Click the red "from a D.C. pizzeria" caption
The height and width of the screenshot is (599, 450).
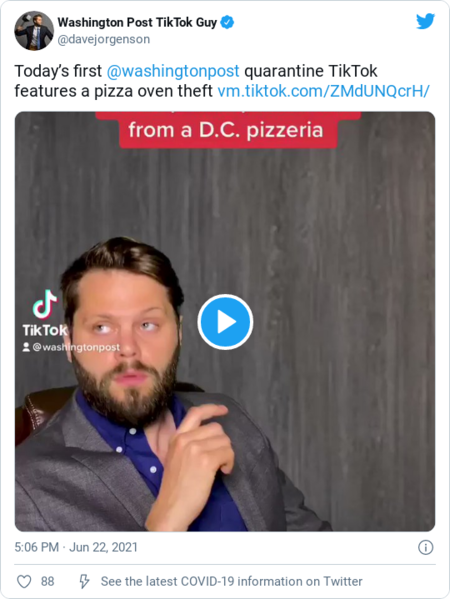pos(226,130)
